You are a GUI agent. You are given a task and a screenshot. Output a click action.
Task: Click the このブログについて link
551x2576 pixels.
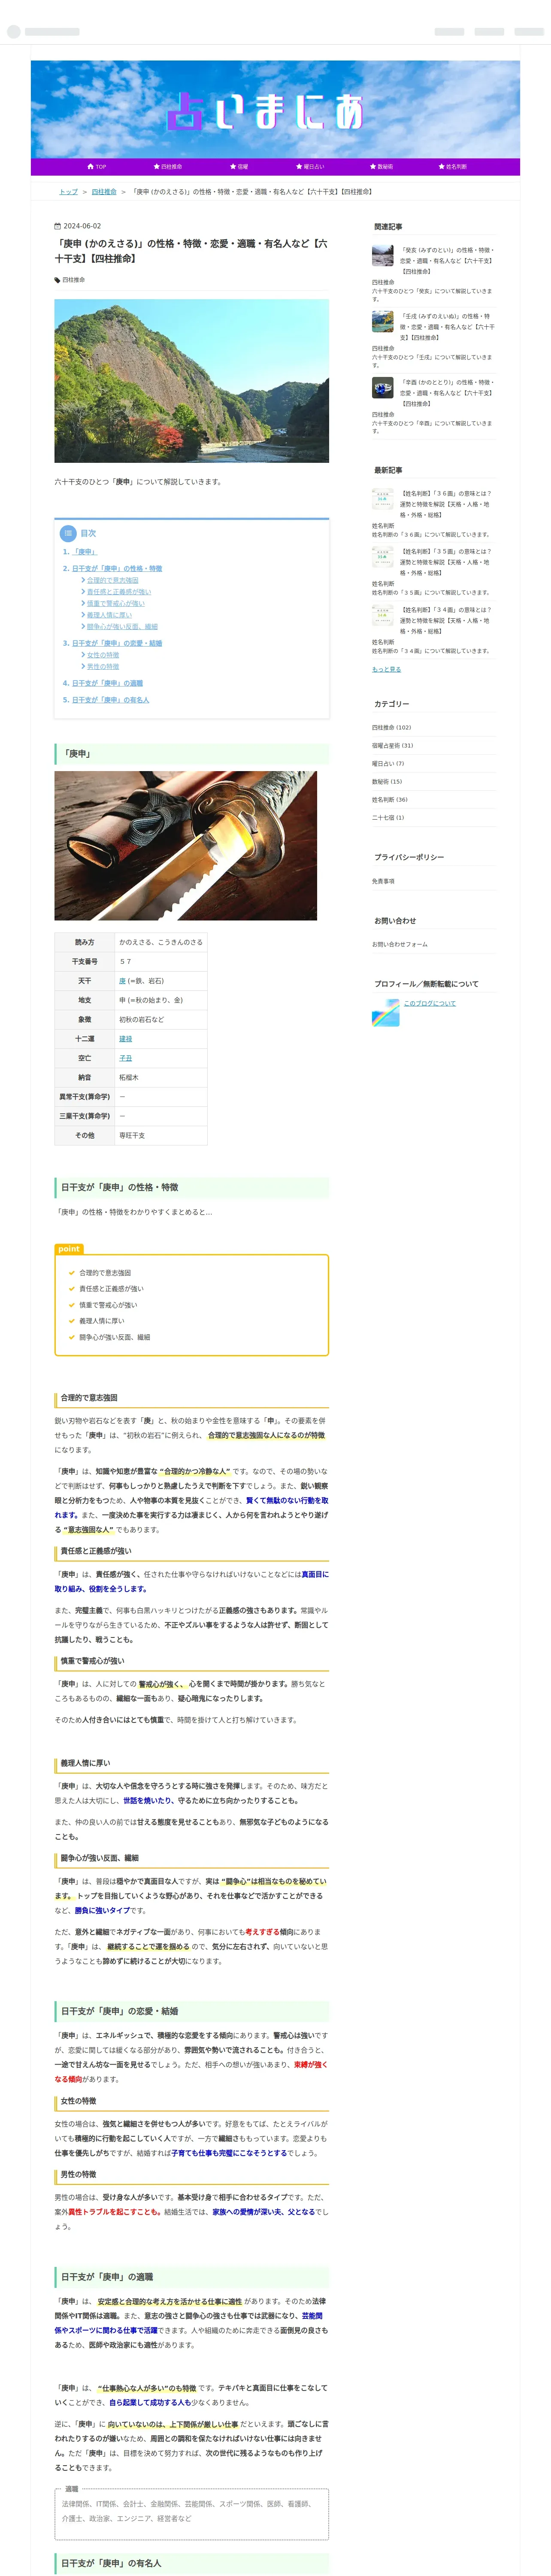tap(429, 1003)
